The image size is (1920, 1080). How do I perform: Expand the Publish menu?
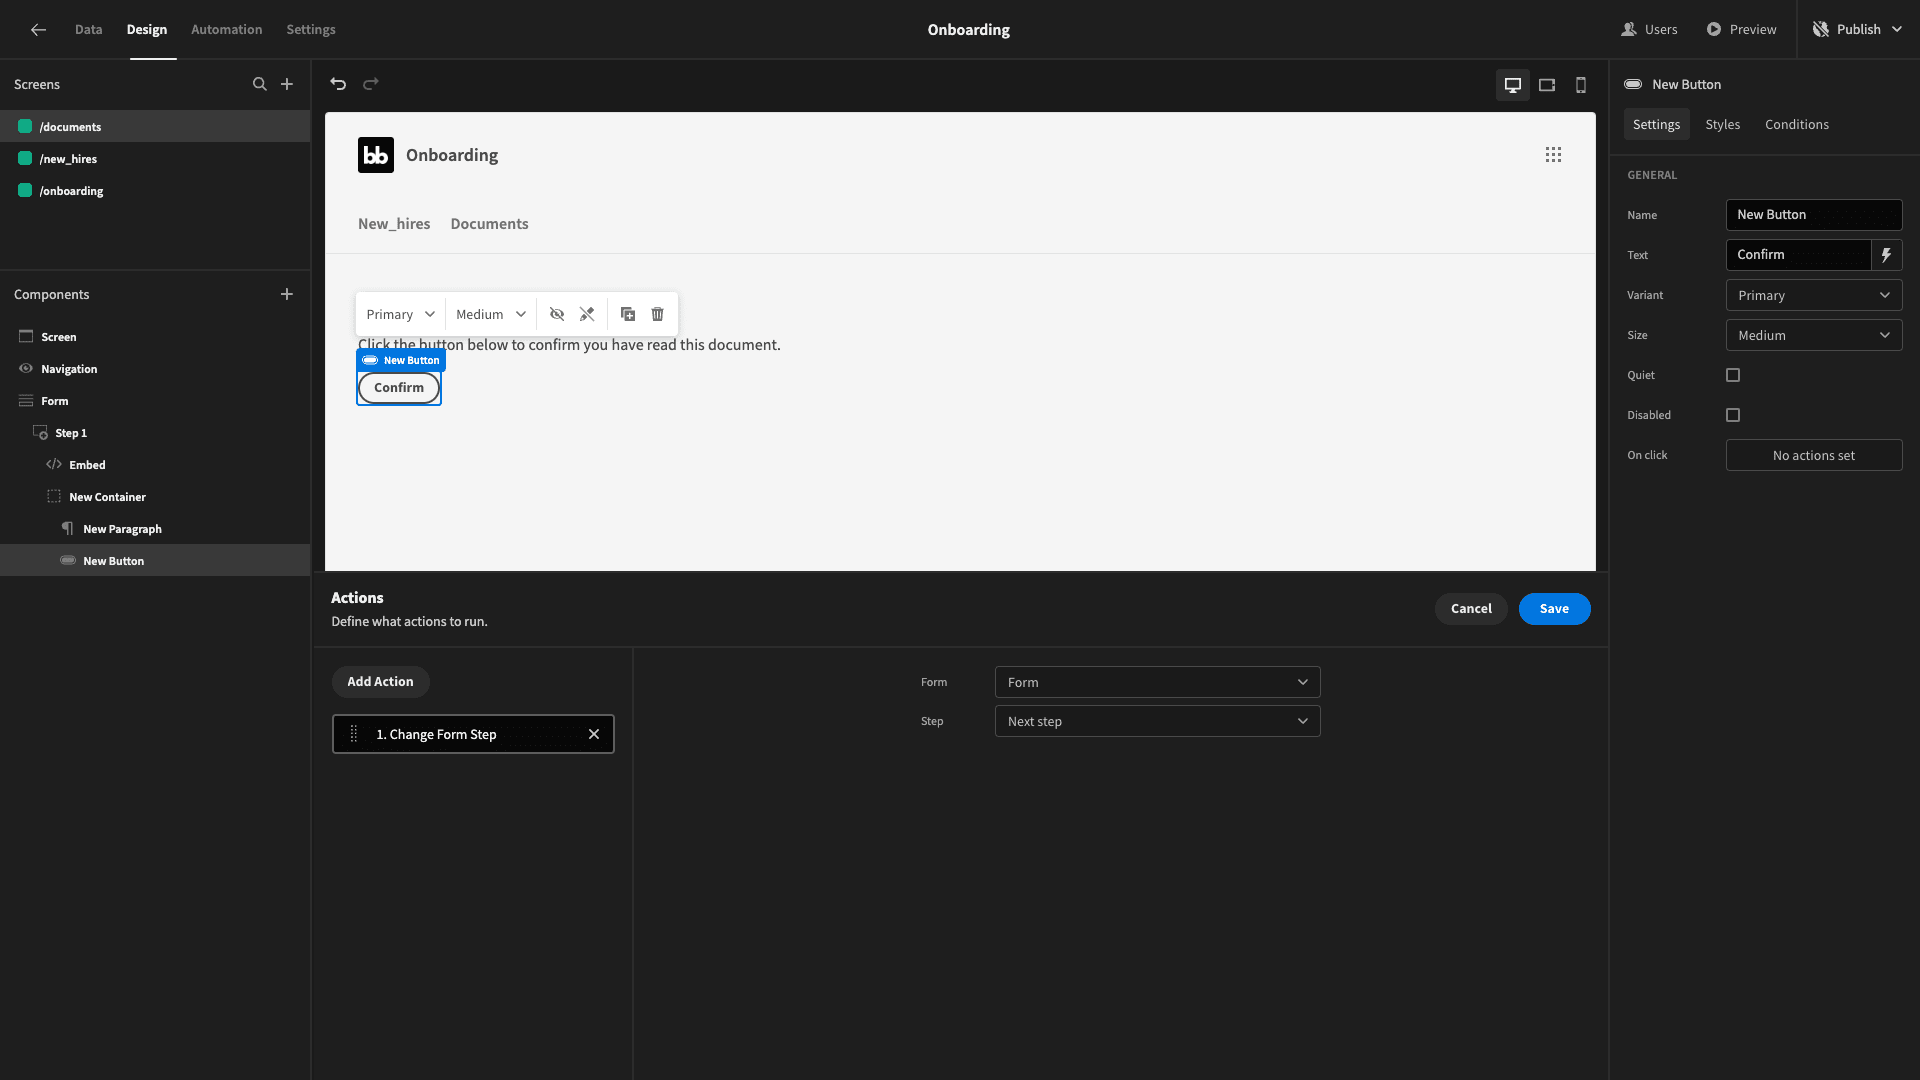[x=1860, y=30]
